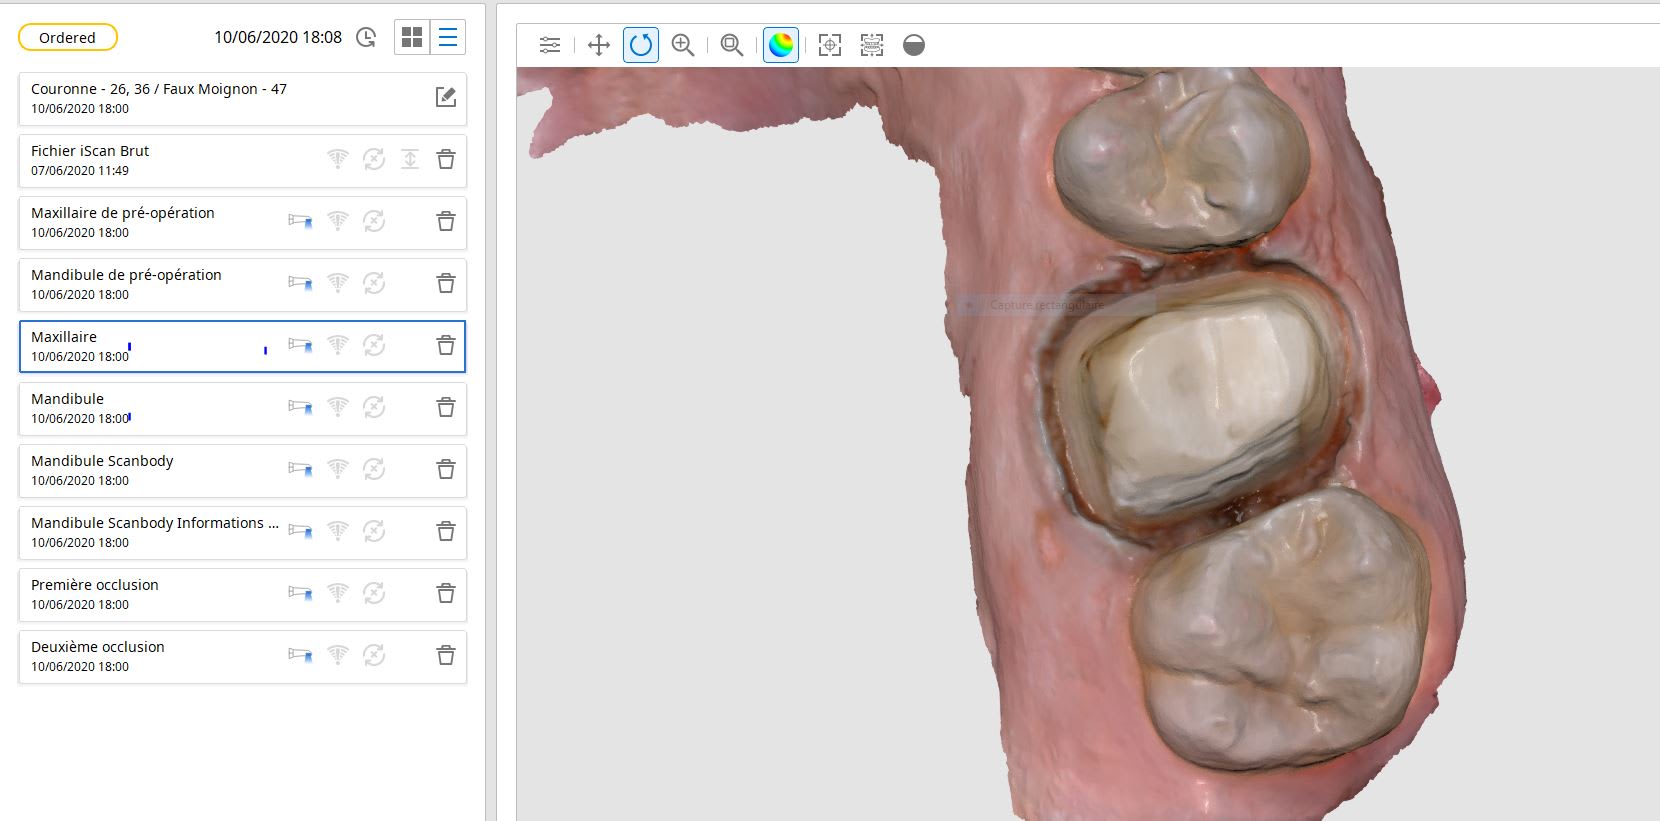Toggle the half-shaded circle display mode
Image resolution: width=1660 pixels, height=821 pixels.
click(x=914, y=45)
